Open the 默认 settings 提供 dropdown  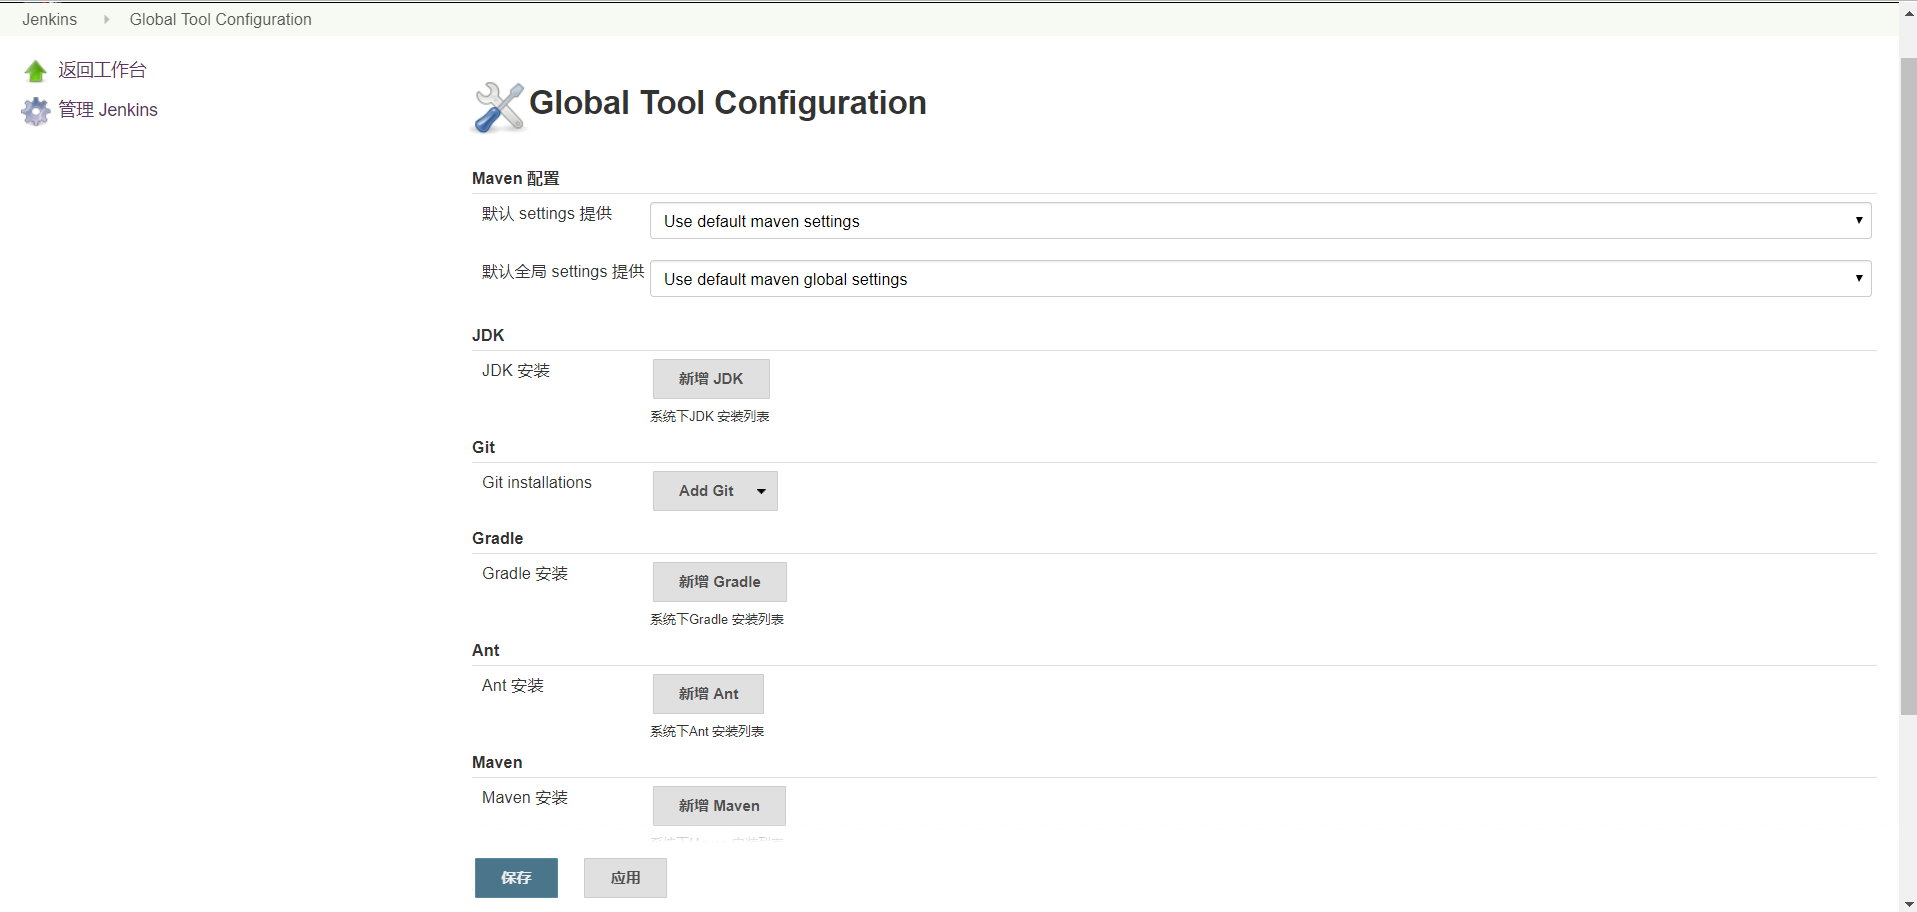click(x=1260, y=221)
